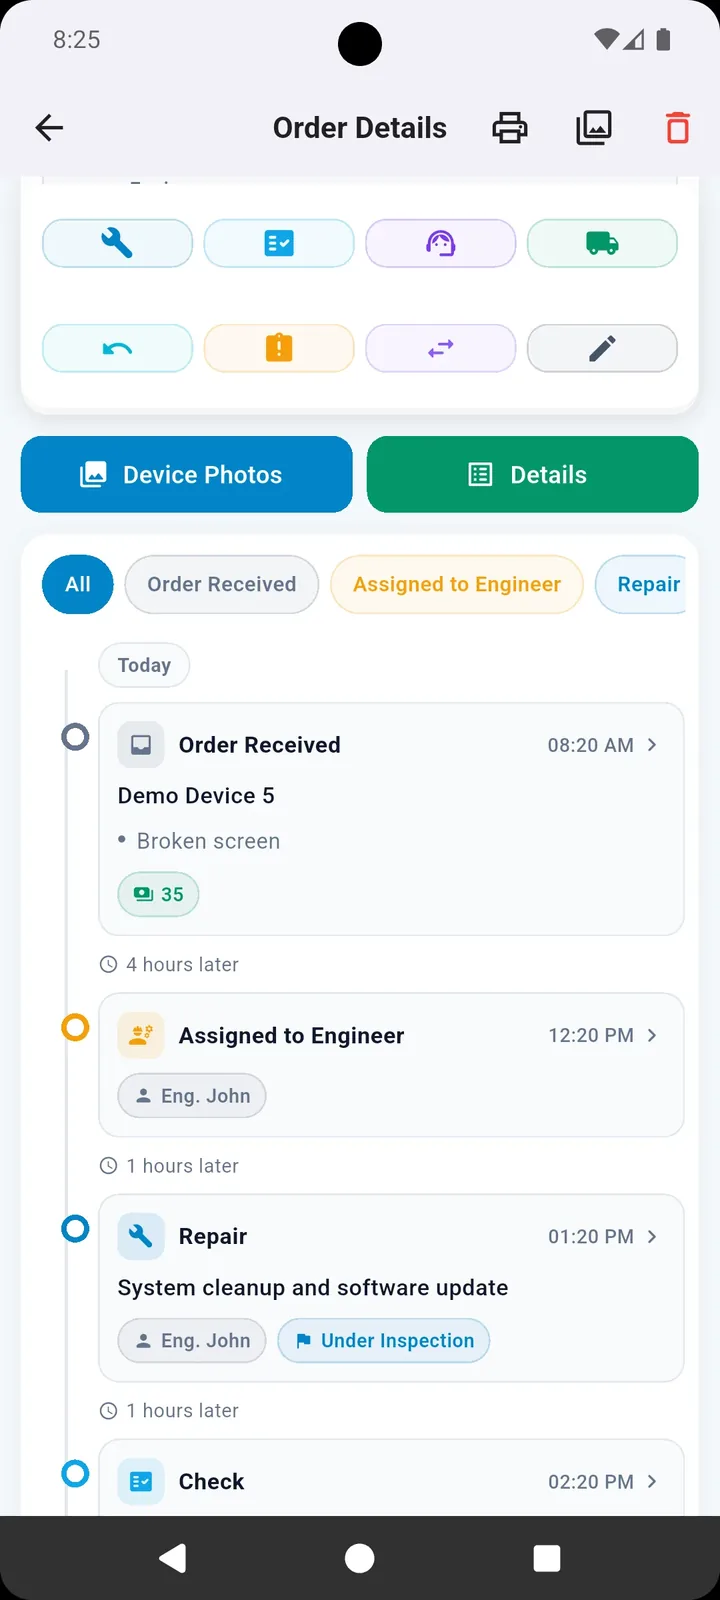Open the Device Photos button
720x1600 pixels.
click(187, 474)
